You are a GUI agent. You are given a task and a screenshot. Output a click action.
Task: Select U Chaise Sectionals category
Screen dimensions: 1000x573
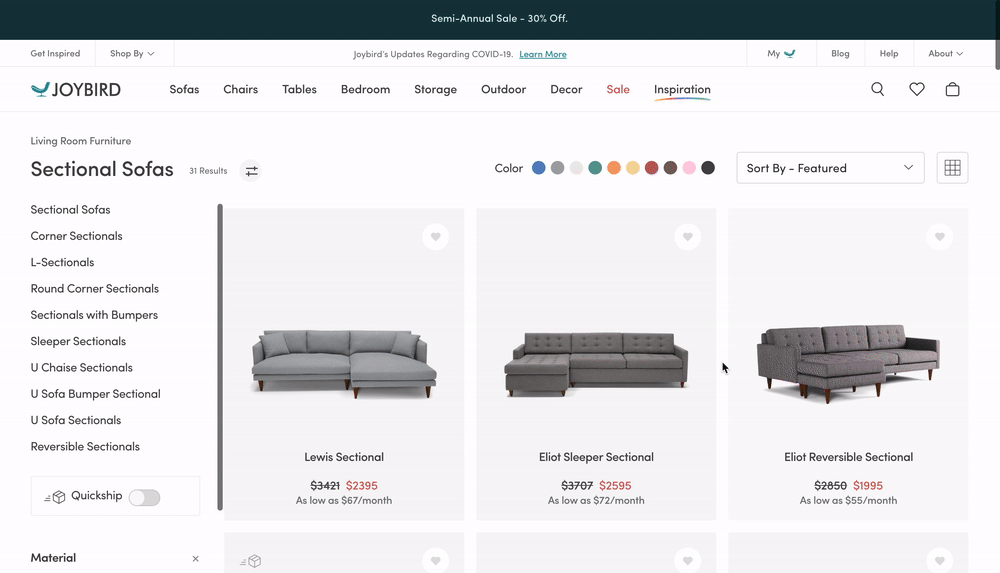click(x=82, y=368)
